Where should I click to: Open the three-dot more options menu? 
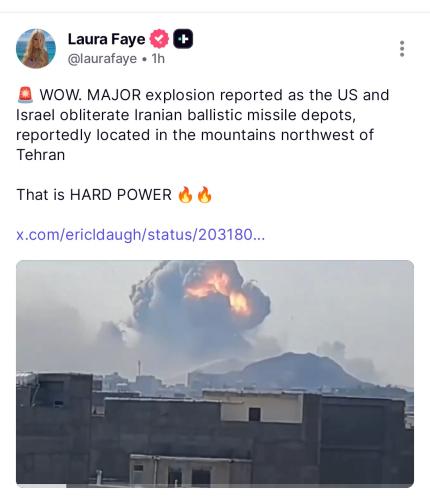(x=402, y=49)
